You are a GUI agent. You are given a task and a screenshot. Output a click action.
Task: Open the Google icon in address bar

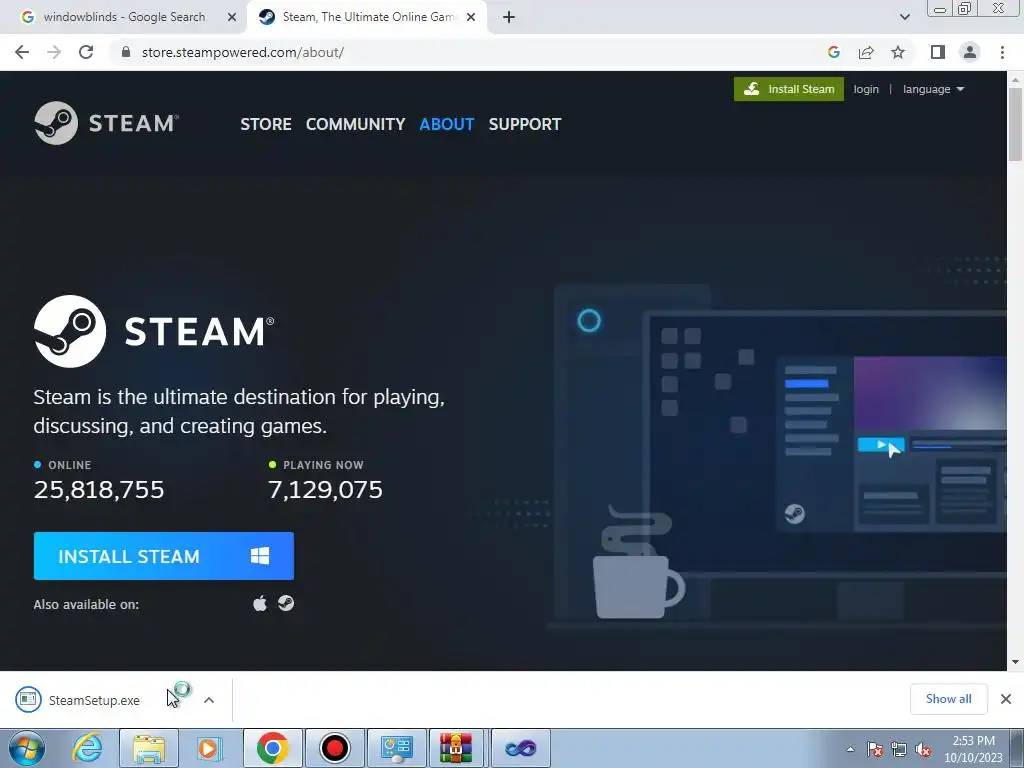(833, 52)
